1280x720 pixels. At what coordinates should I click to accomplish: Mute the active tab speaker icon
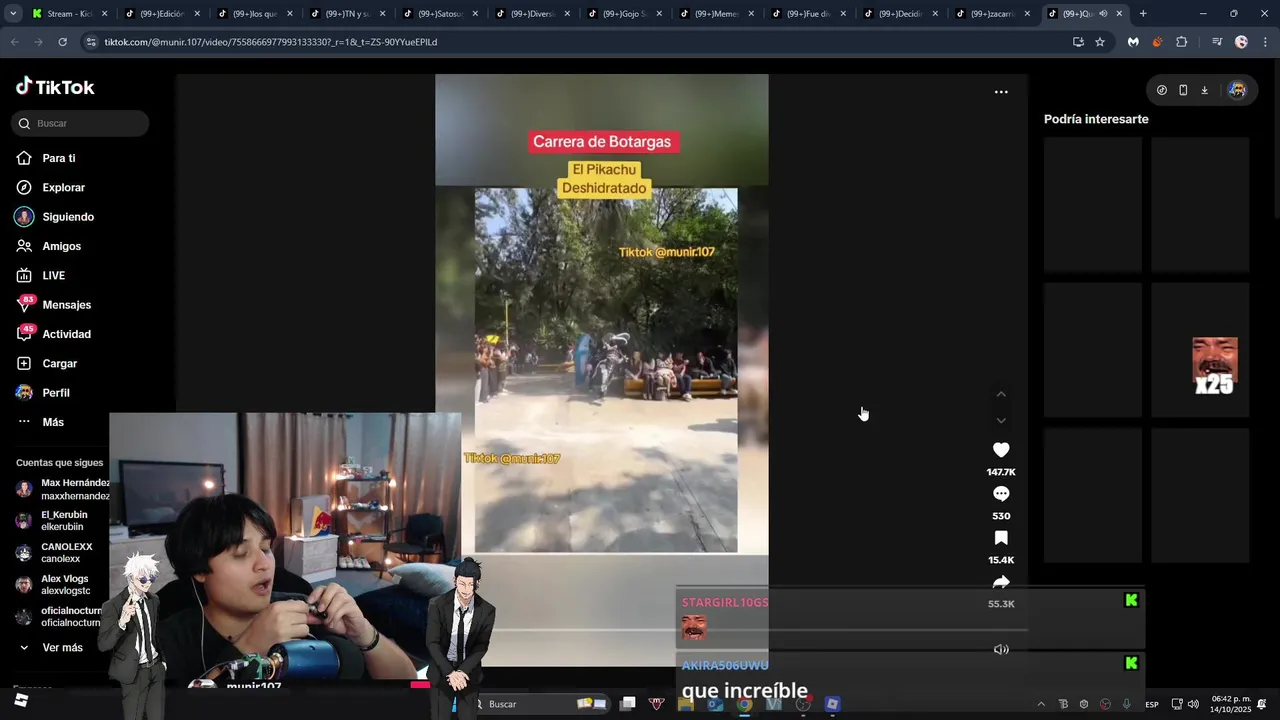point(1103,14)
